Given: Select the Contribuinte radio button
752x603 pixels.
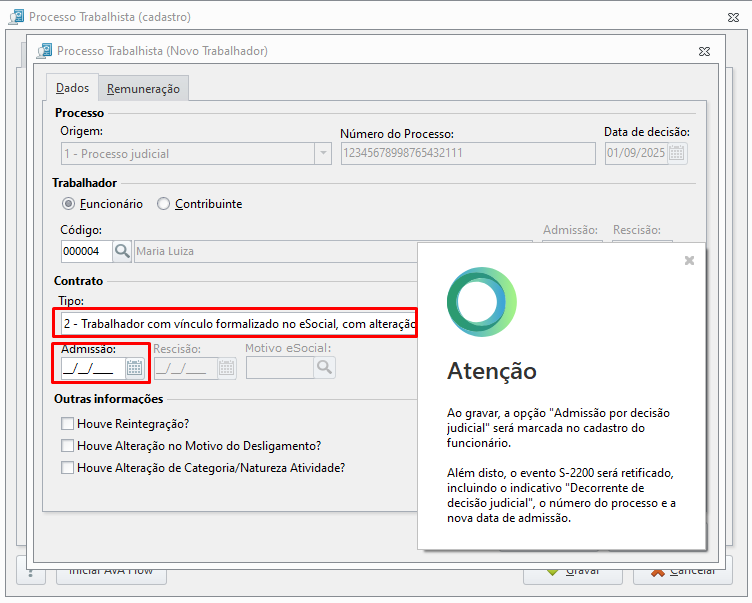Looking at the screenshot, I should (x=164, y=204).
